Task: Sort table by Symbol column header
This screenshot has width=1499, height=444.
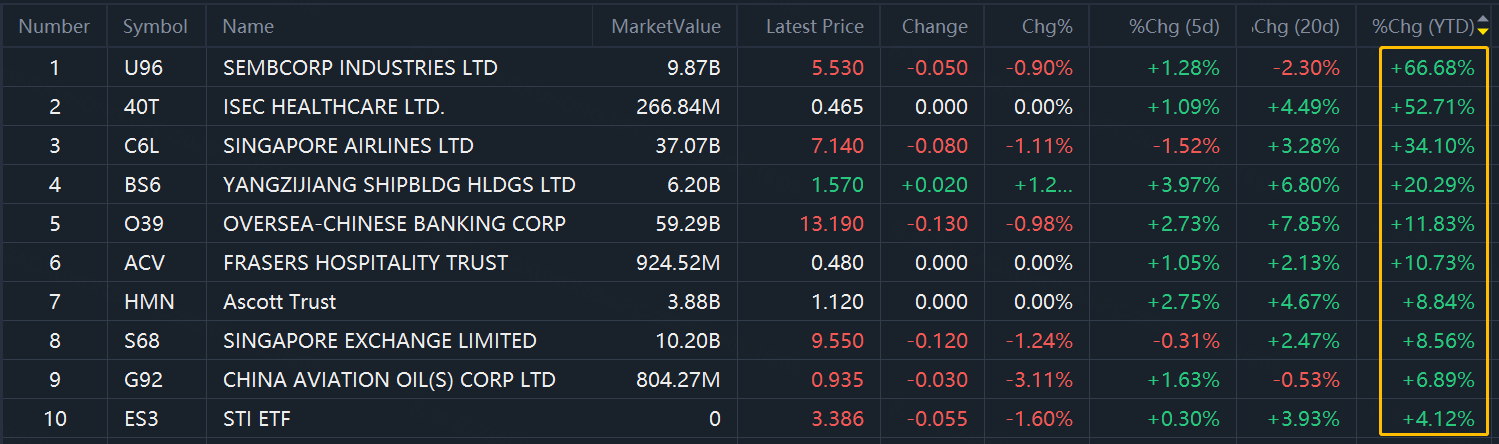Action: point(156,27)
